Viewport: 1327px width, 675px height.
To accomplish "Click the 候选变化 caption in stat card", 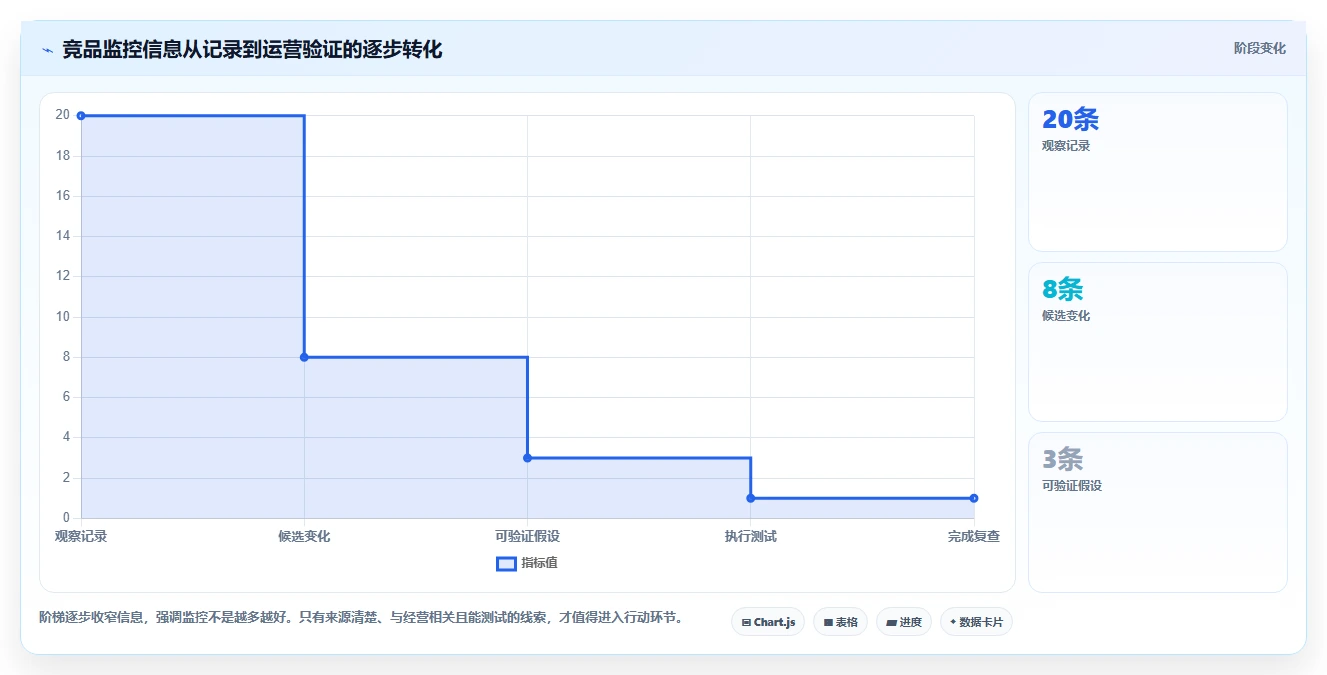I will [1066, 316].
